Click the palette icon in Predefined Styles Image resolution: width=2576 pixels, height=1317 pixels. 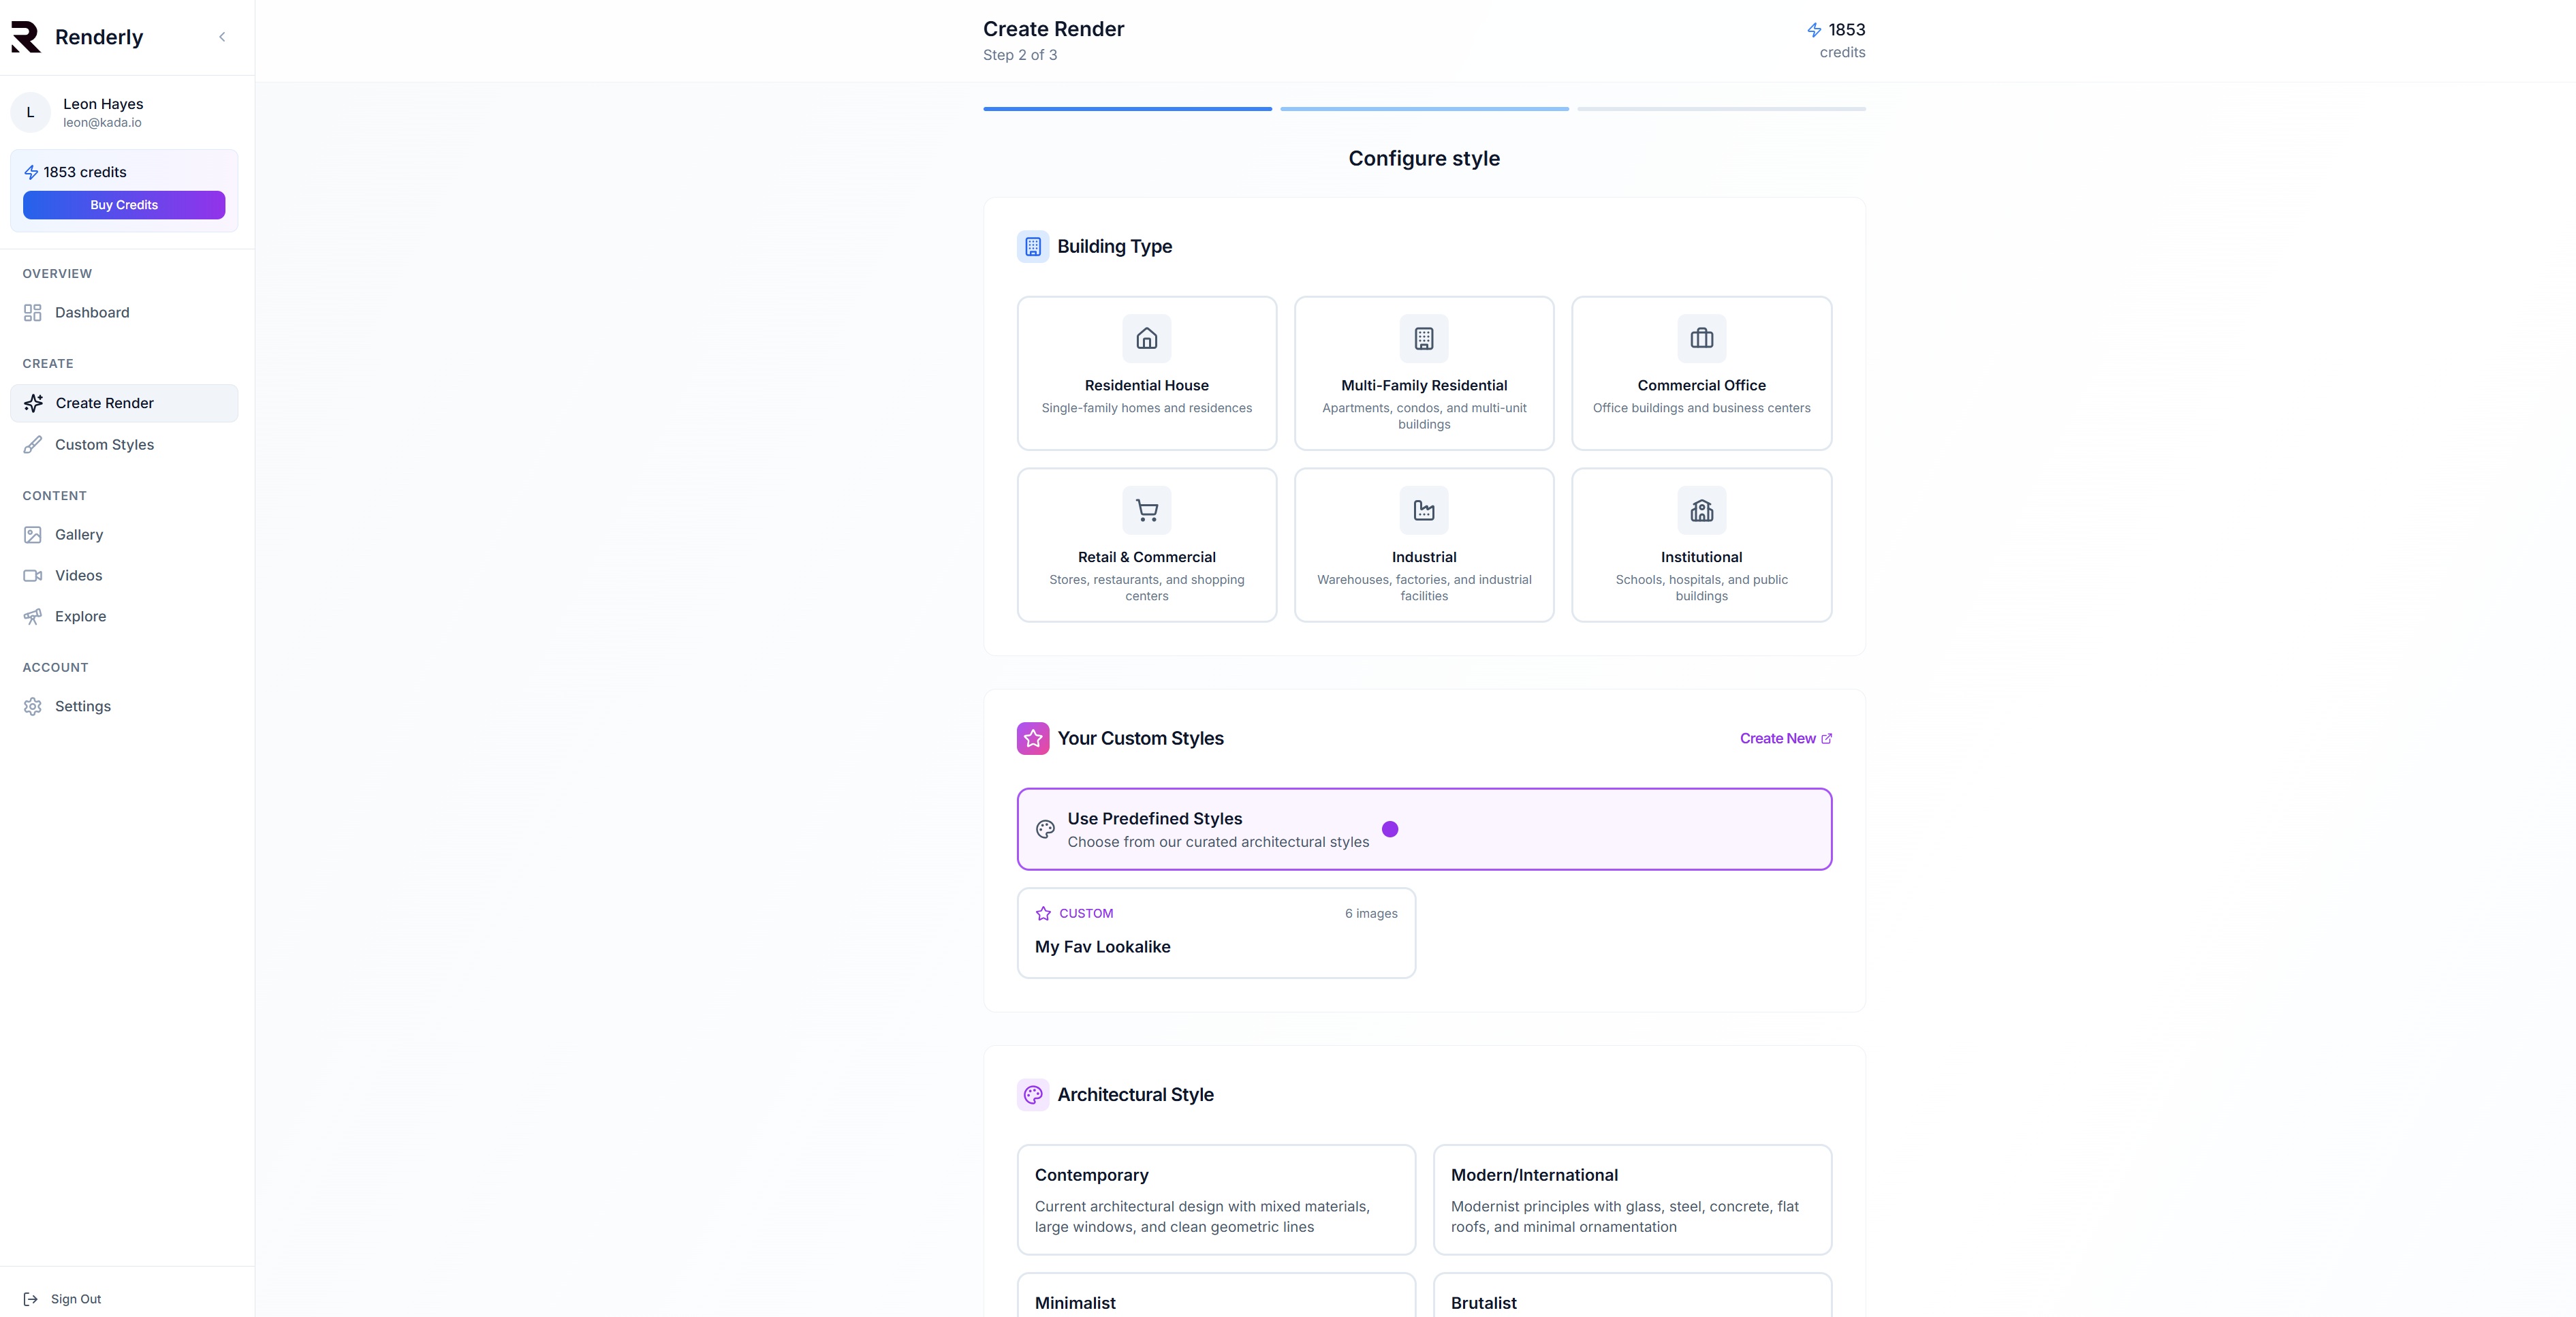point(1045,830)
